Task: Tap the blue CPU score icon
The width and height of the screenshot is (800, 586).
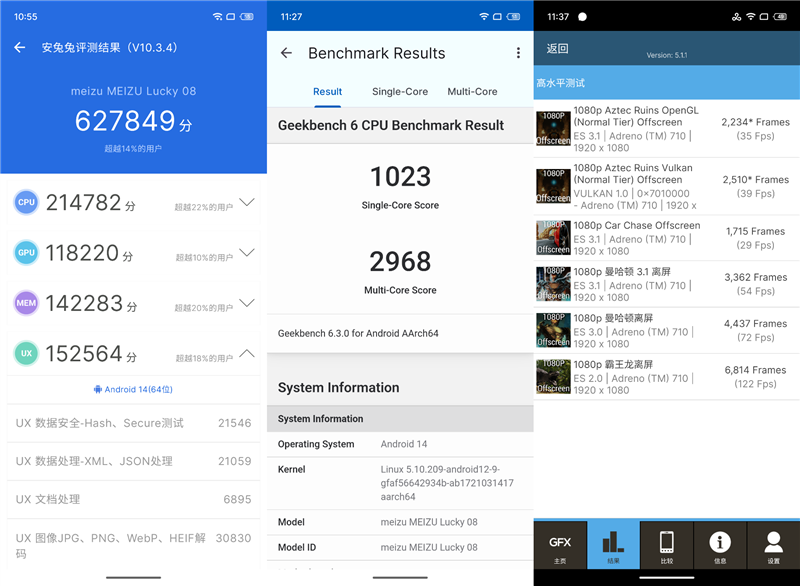Action: (x=26, y=202)
